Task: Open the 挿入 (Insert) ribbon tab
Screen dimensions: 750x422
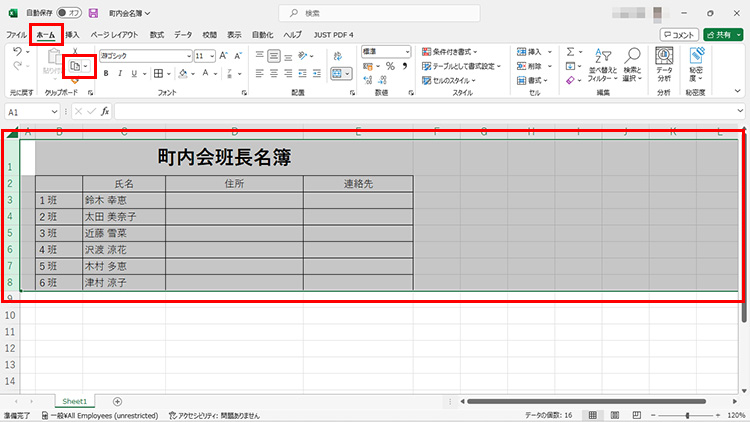Action: click(x=72, y=34)
